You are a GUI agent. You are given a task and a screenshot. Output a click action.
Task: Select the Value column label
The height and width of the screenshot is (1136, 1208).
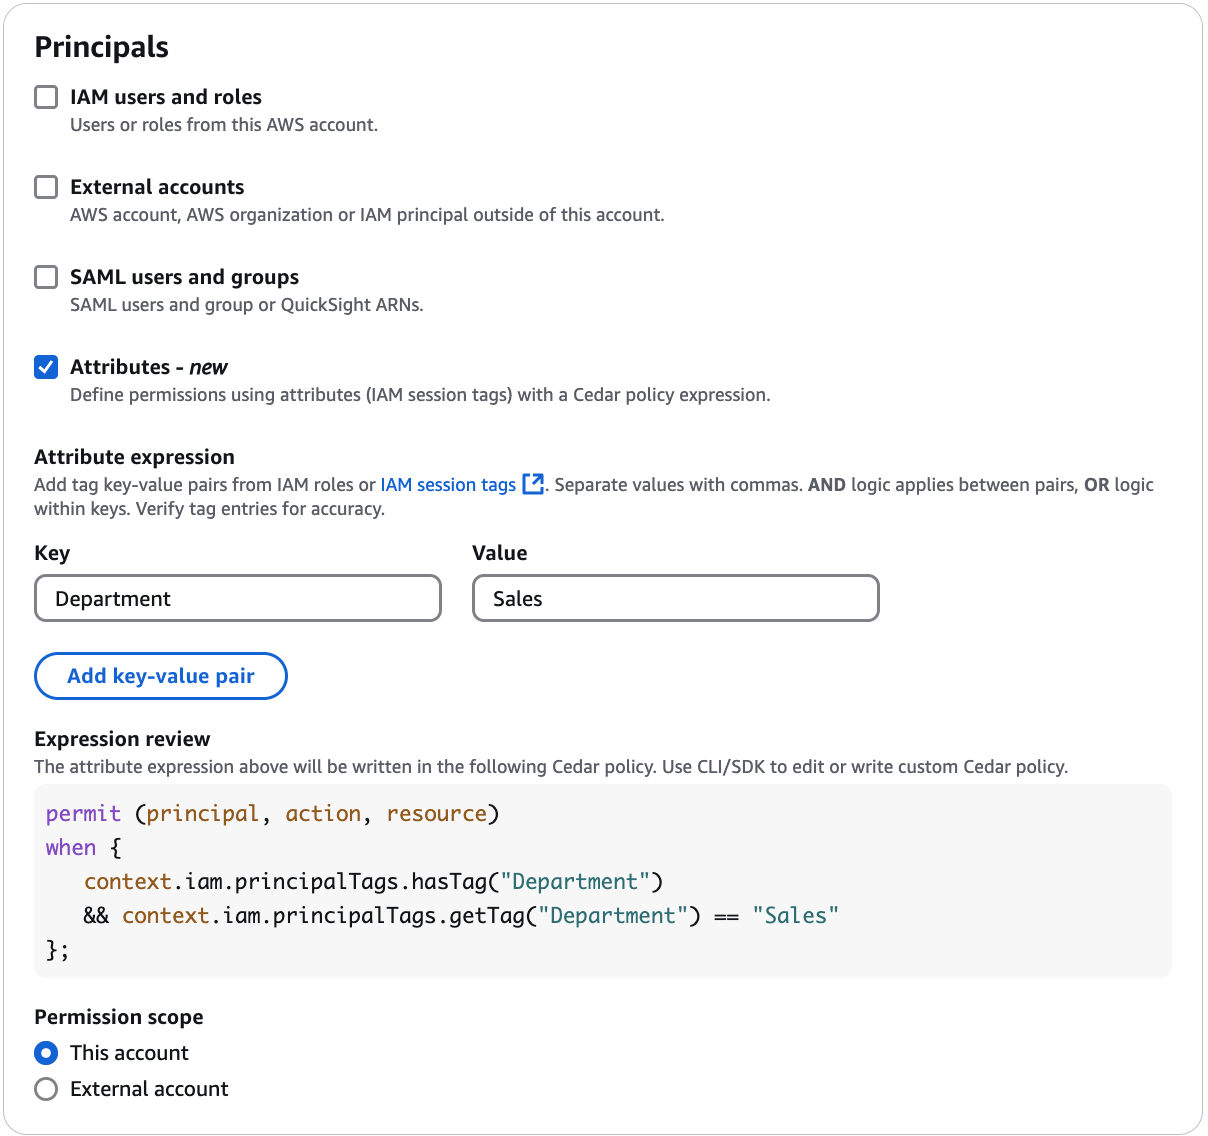coord(499,553)
